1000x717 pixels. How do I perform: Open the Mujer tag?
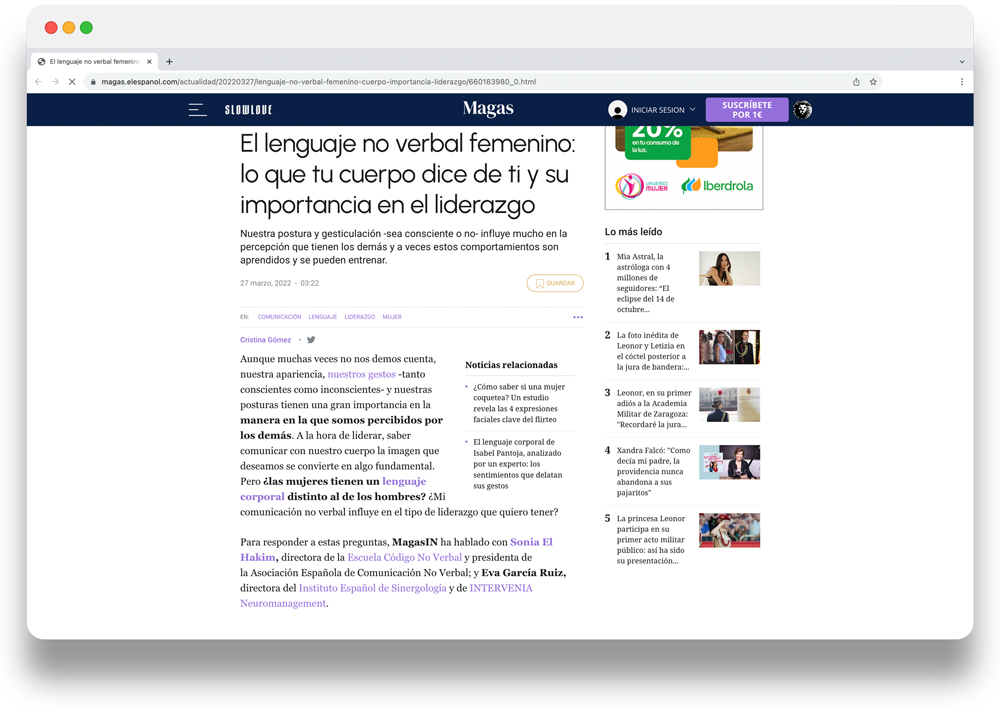[392, 317]
